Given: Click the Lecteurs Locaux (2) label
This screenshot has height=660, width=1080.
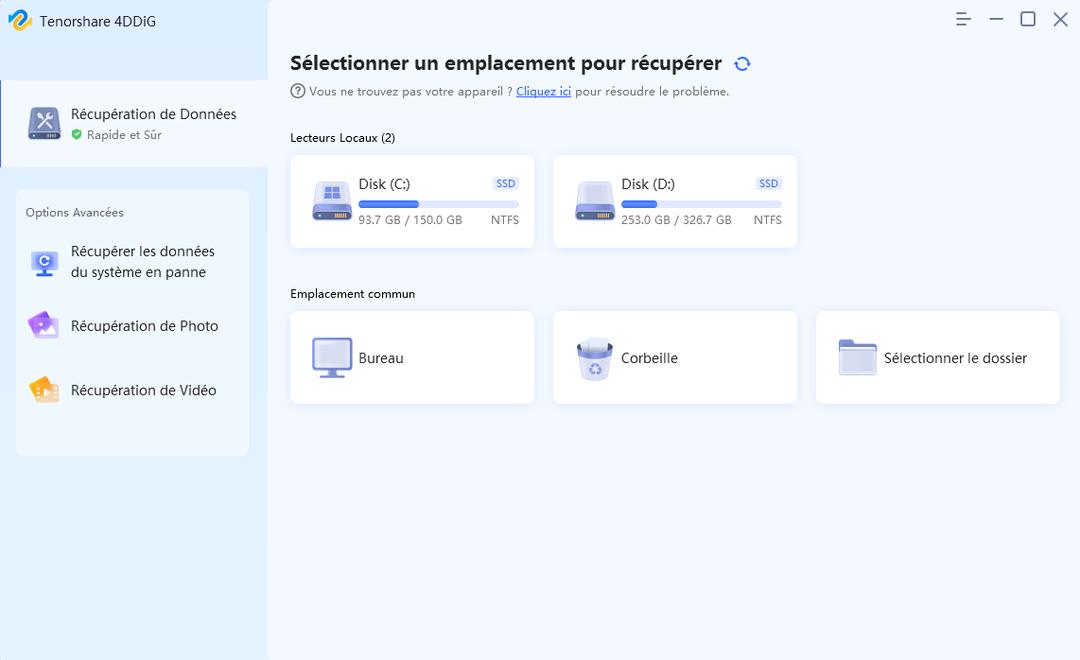Looking at the screenshot, I should point(342,138).
